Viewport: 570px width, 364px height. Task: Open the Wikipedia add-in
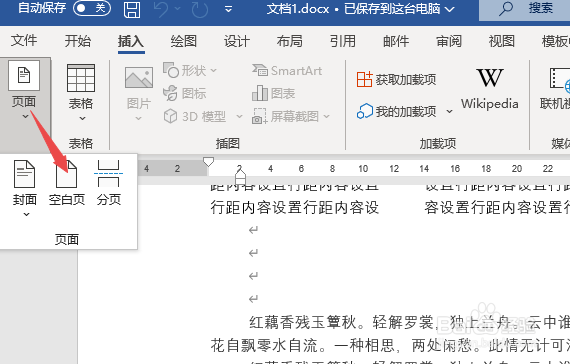490,89
